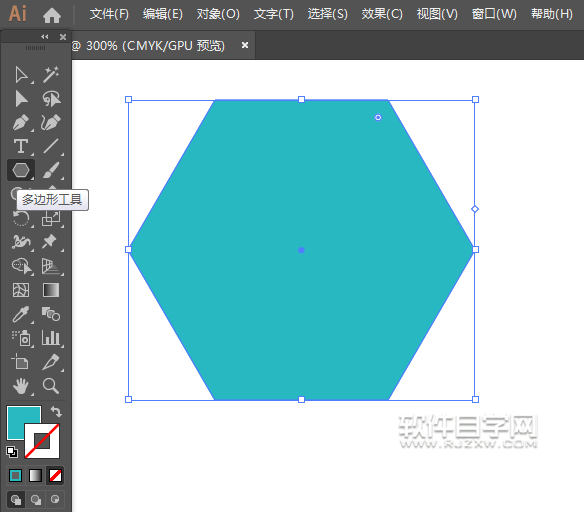Select the Magic Wand tool
The height and width of the screenshot is (512, 584).
tap(51, 74)
